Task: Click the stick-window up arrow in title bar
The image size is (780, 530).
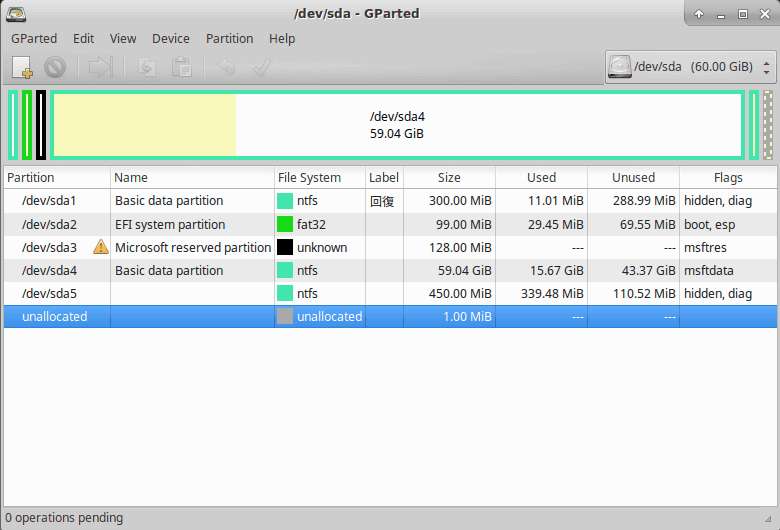Action: [x=699, y=14]
